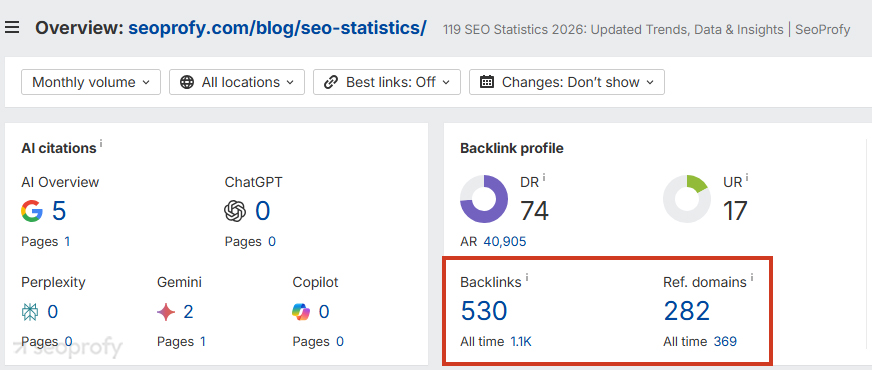Open AI Overview count 5

(x=59, y=211)
